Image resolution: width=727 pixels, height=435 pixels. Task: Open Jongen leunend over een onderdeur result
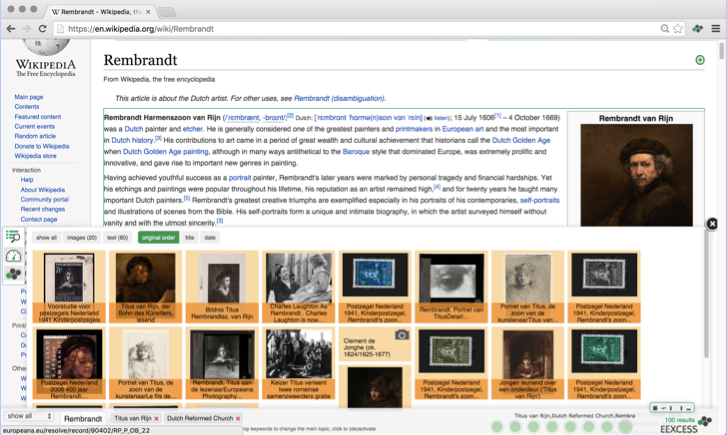[528, 363]
